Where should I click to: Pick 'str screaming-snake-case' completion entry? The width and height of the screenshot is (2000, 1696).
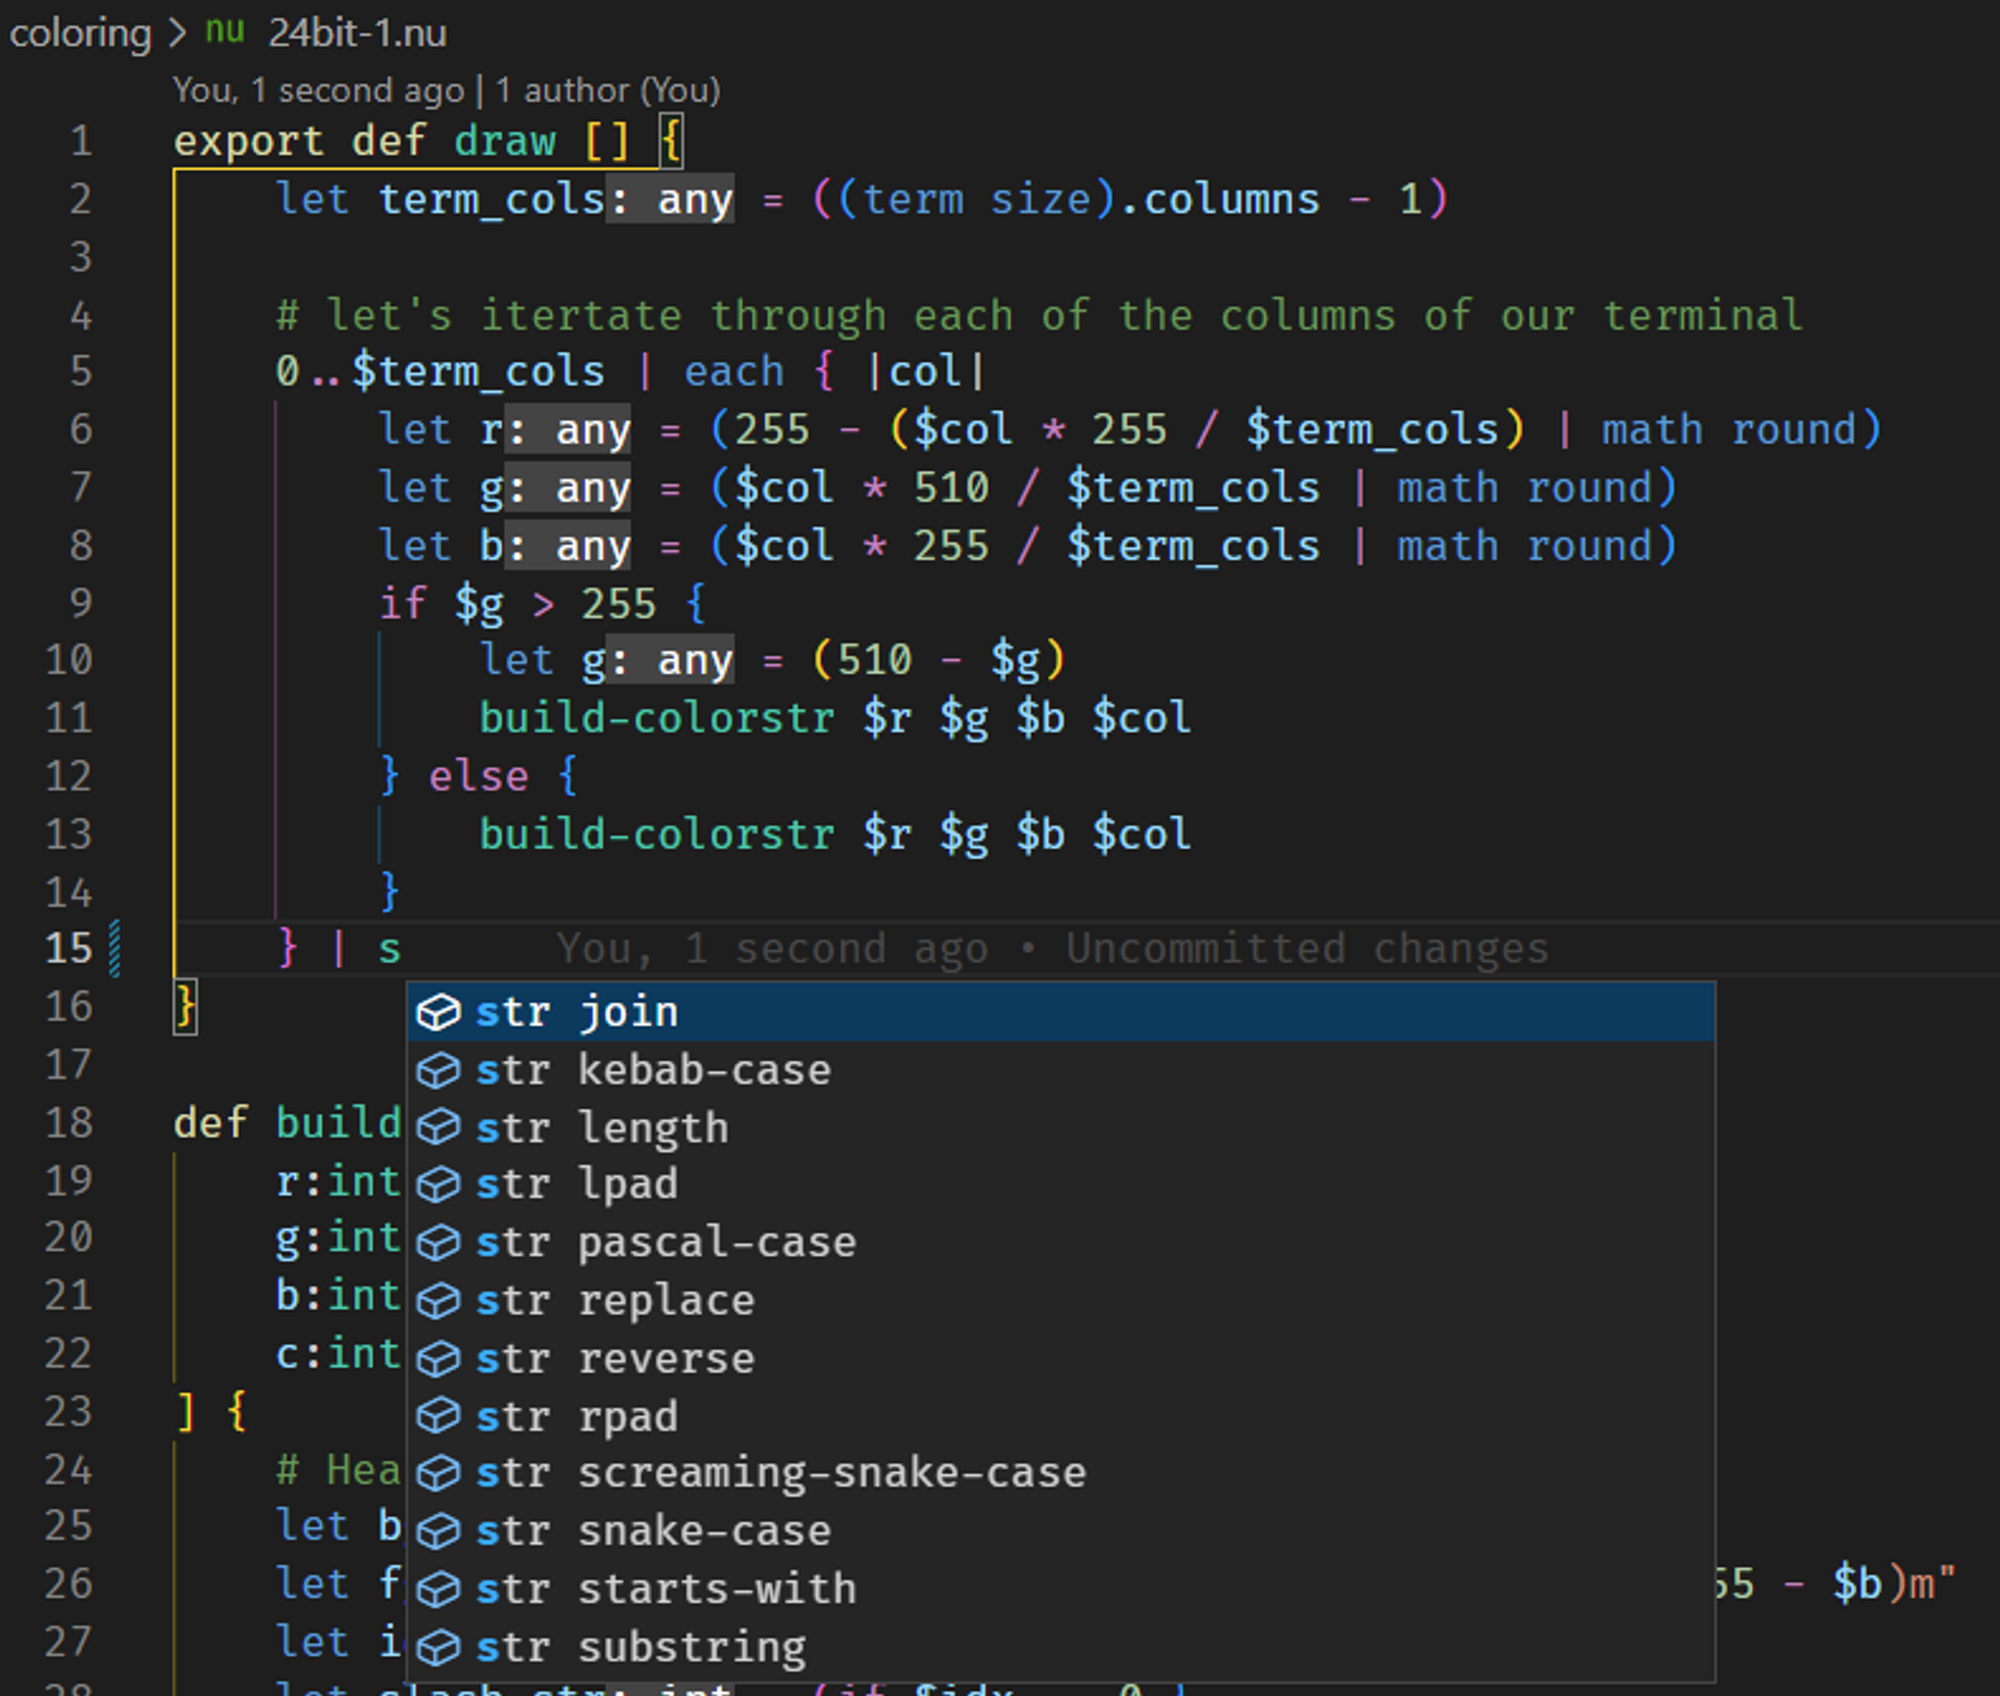(780, 1473)
